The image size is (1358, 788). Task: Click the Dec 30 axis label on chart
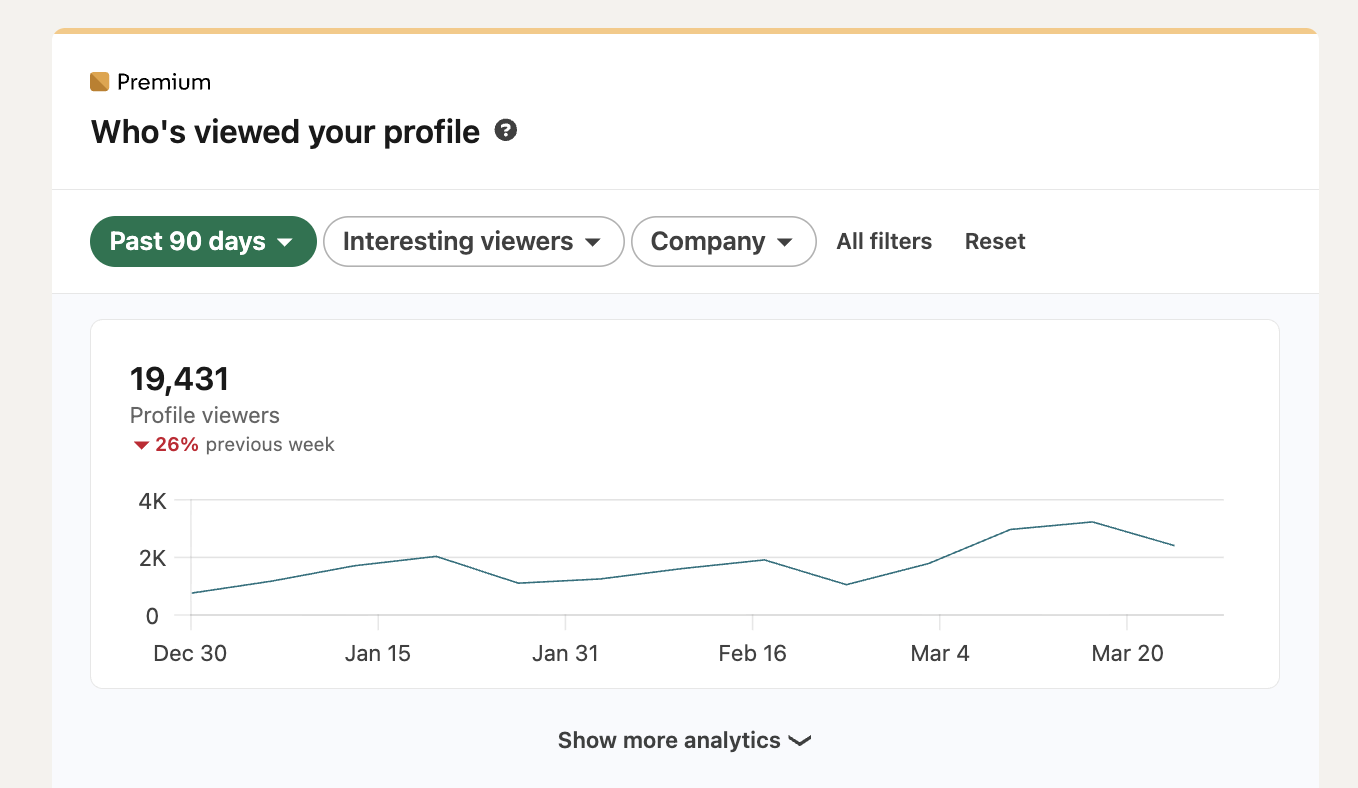190,653
